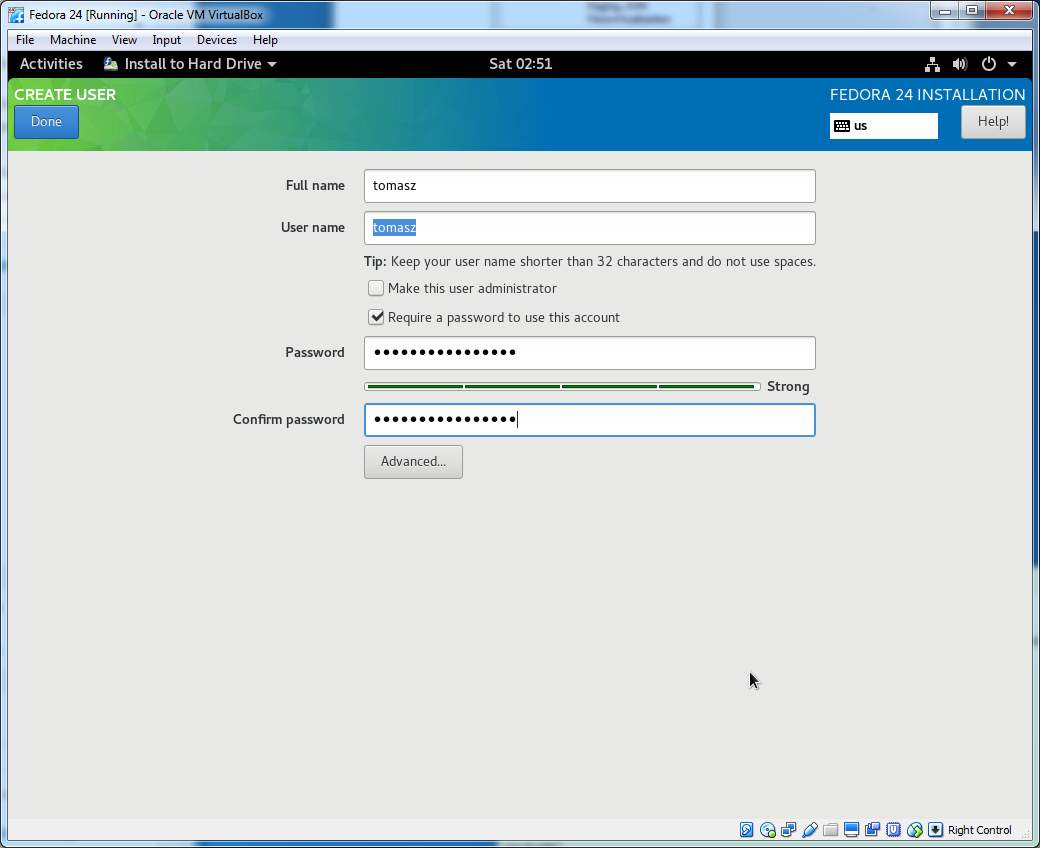Click the user name tip text

[590, 262]
